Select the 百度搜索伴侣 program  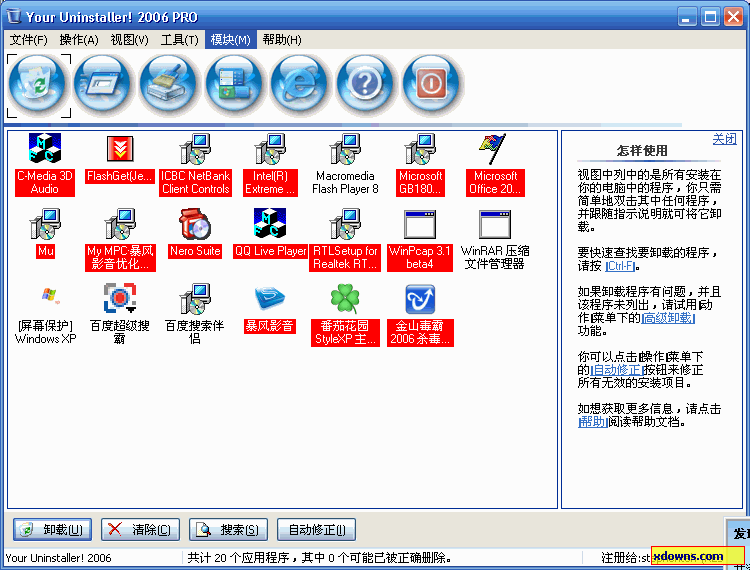pyautogui.click(x=195, y=315)
